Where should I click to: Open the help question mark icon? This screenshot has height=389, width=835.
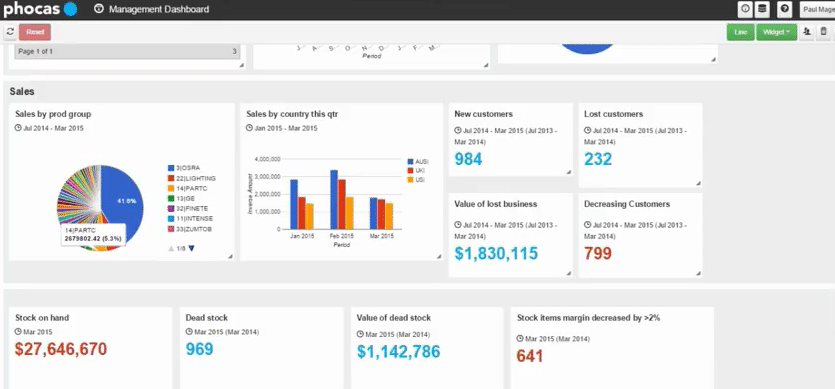click(784, 9)
